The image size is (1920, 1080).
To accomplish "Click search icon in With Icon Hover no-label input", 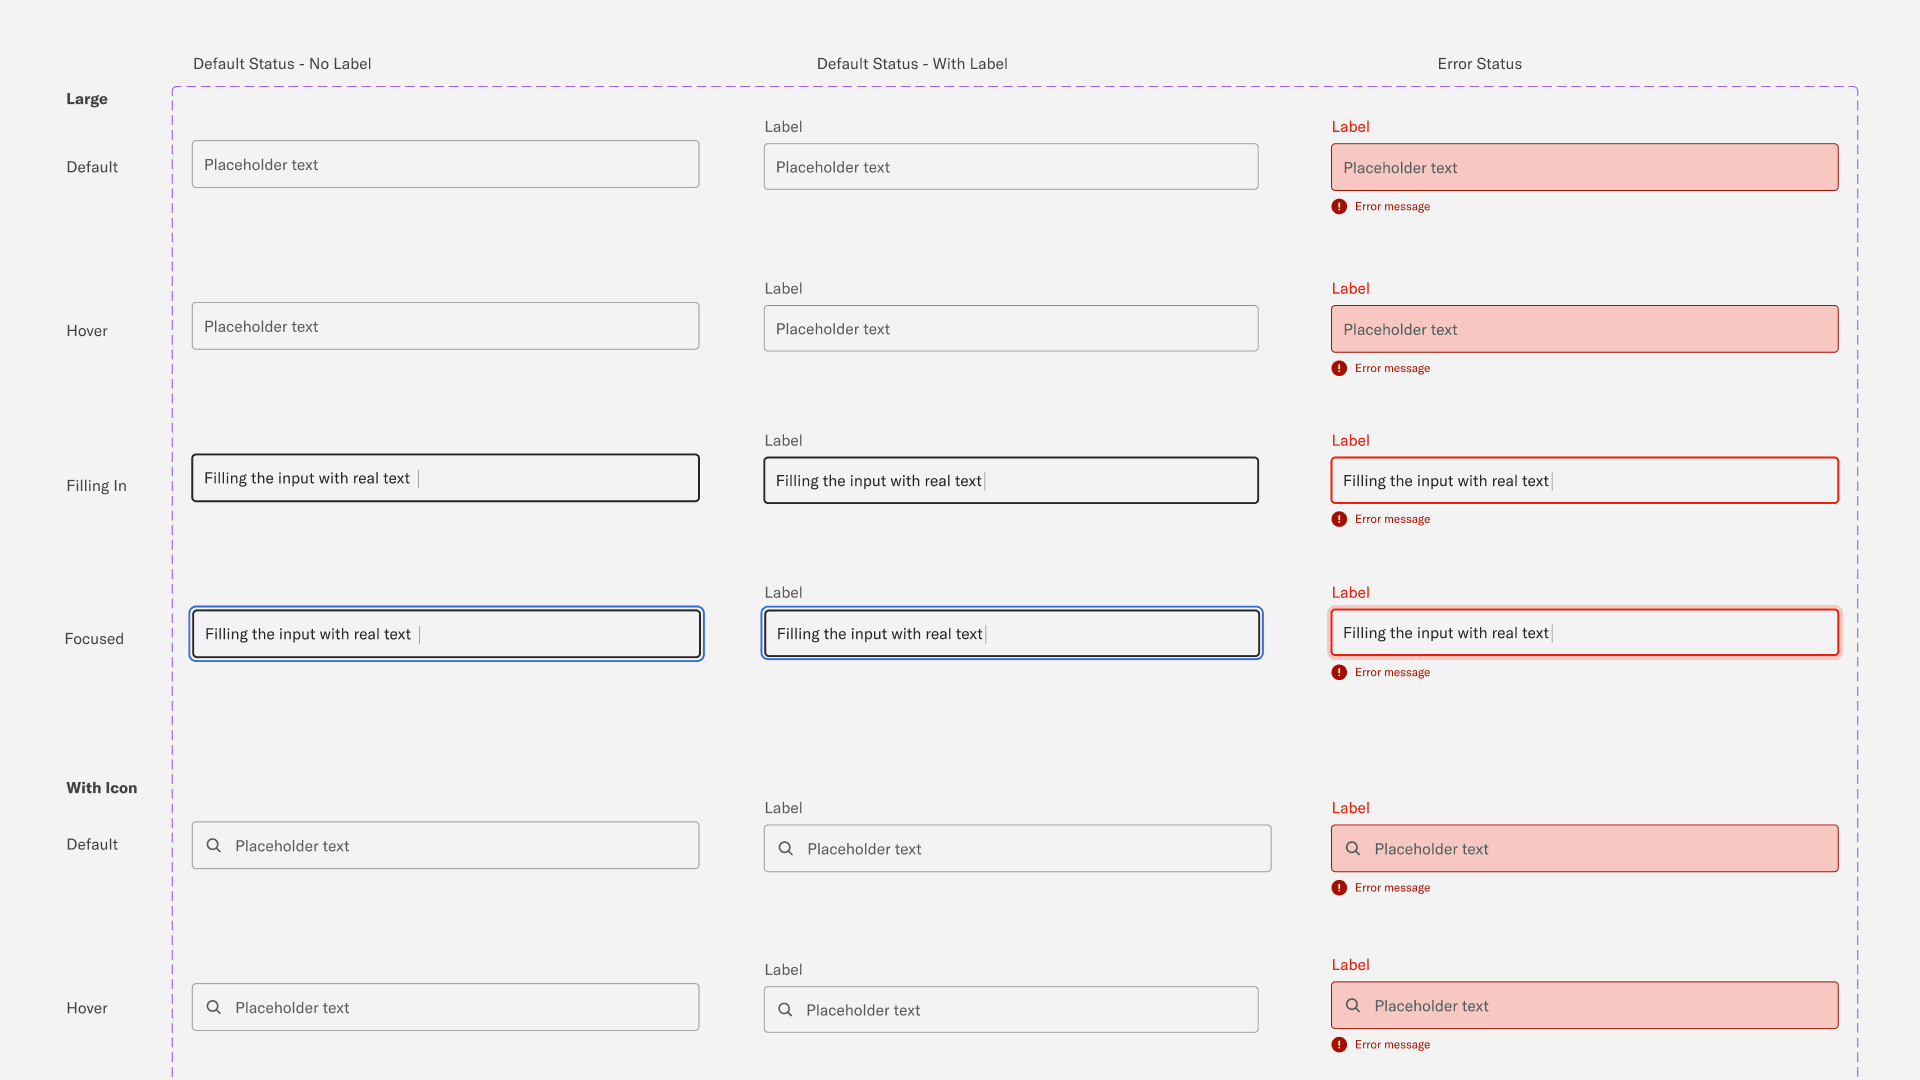I will coord(214,1008).
